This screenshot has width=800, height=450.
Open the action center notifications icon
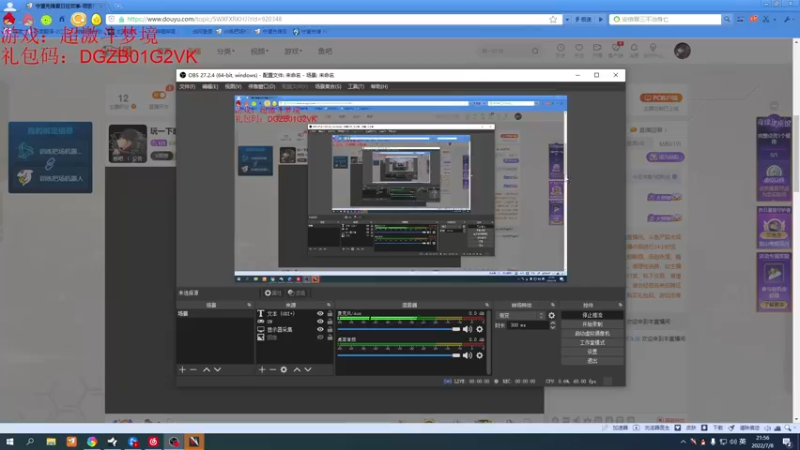[x=787, y=441]
